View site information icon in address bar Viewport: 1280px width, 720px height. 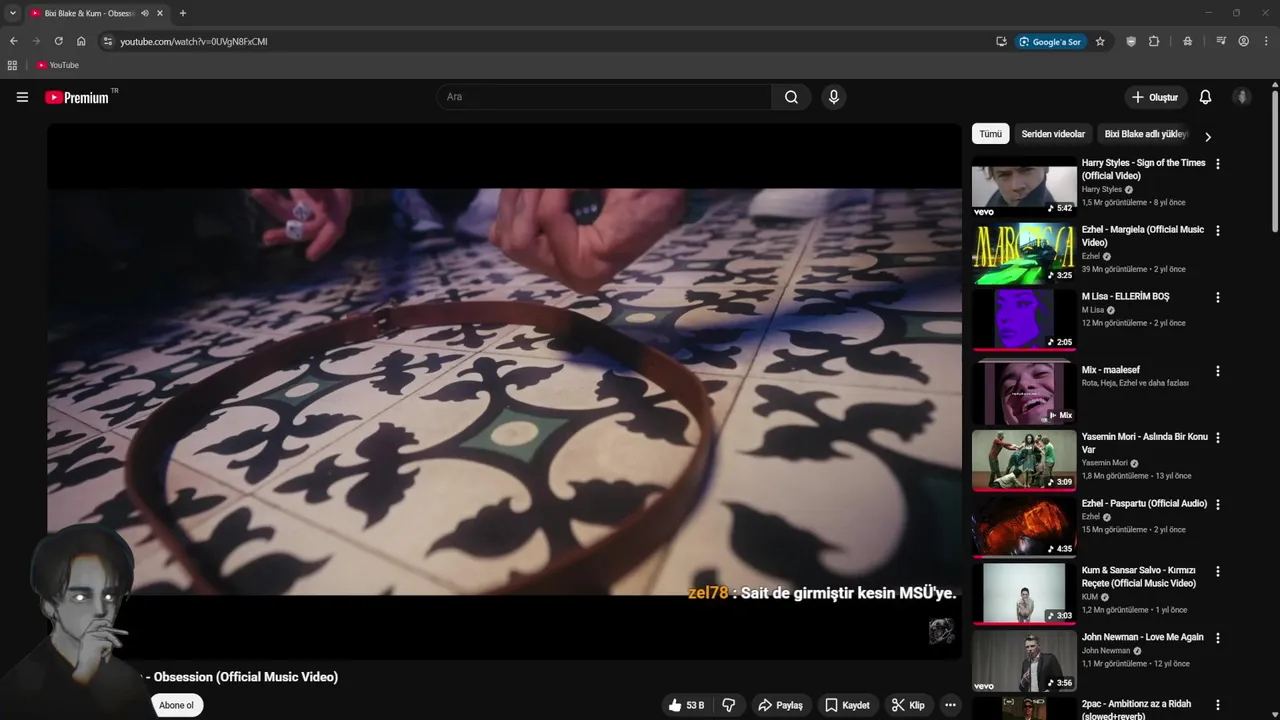point(108,41)
